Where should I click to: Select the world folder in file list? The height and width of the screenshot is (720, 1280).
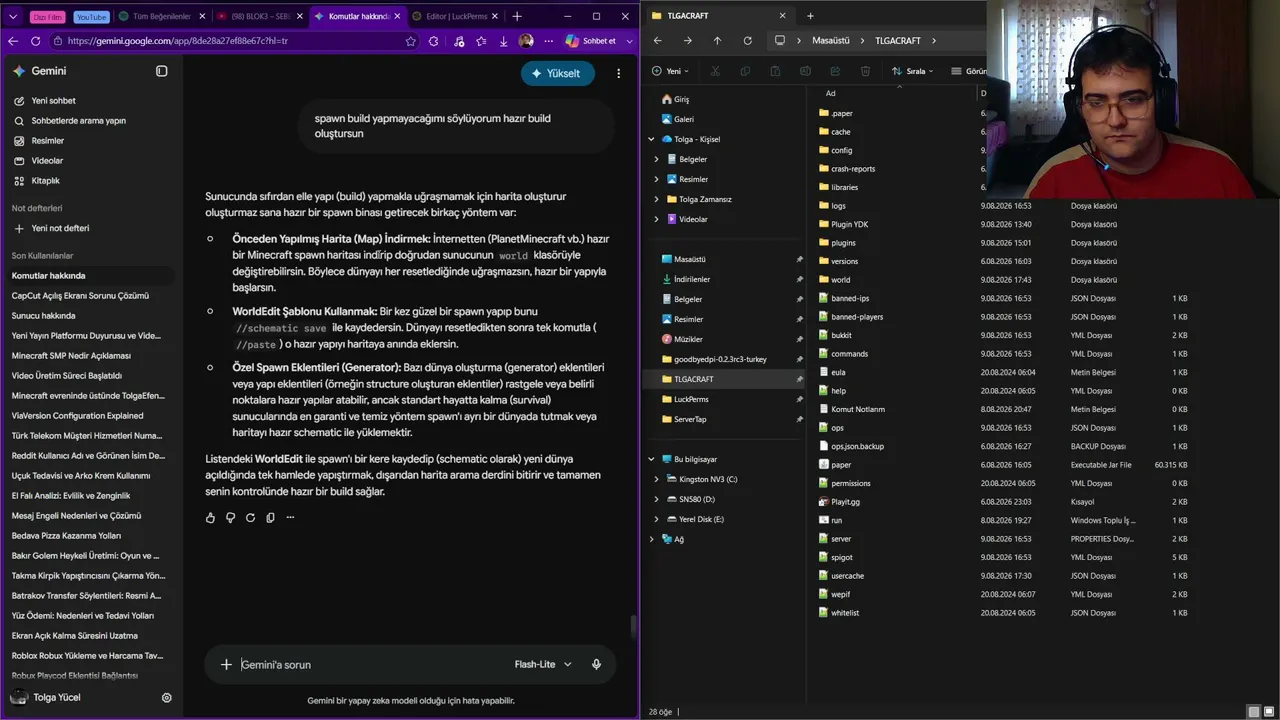click(840, 280)
